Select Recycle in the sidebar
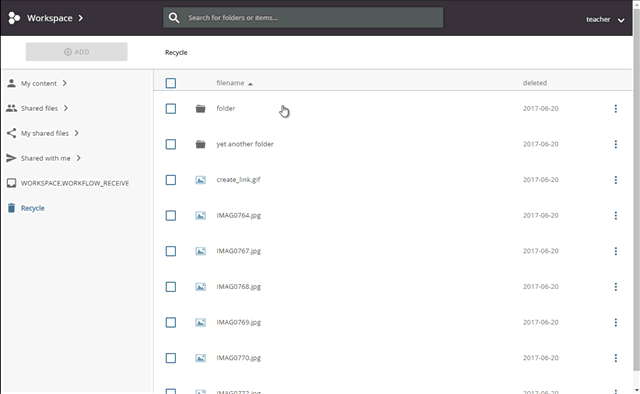This screenshot has height=394, width=640. [x=33, y=208]
